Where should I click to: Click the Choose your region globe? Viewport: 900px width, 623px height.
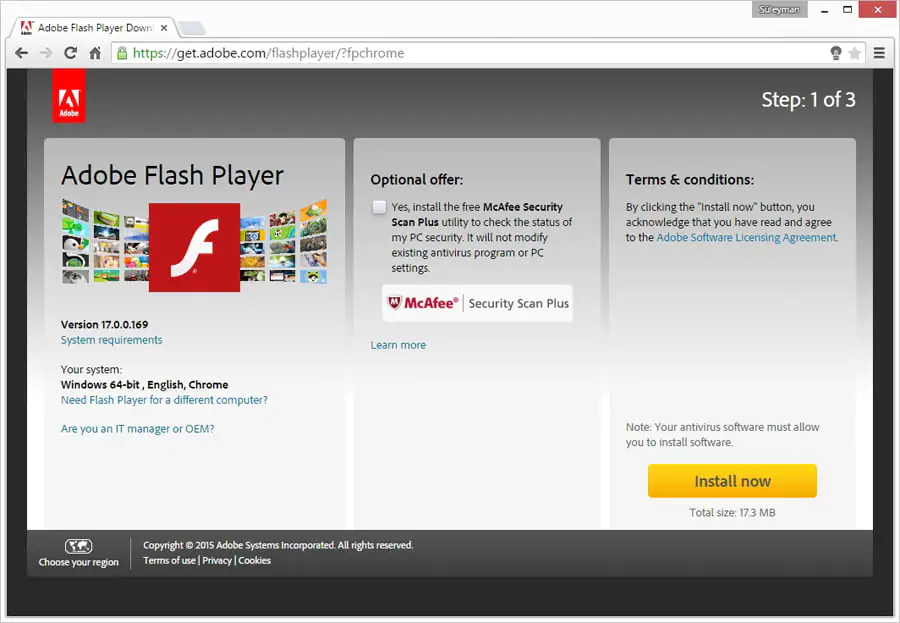coord(78,546)
